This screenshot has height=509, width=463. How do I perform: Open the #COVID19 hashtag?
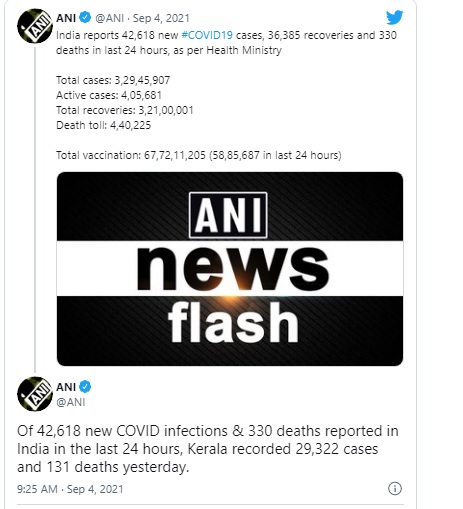click(x=207, y=35)
